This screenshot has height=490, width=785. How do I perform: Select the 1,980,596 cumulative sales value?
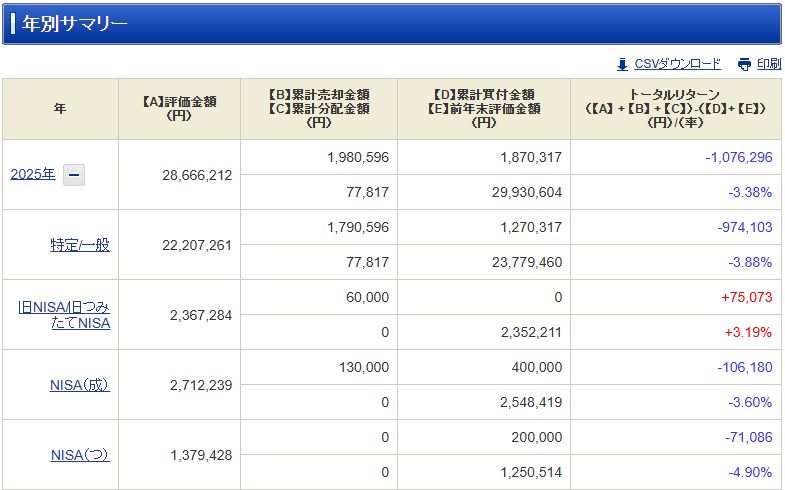(358, 157)
